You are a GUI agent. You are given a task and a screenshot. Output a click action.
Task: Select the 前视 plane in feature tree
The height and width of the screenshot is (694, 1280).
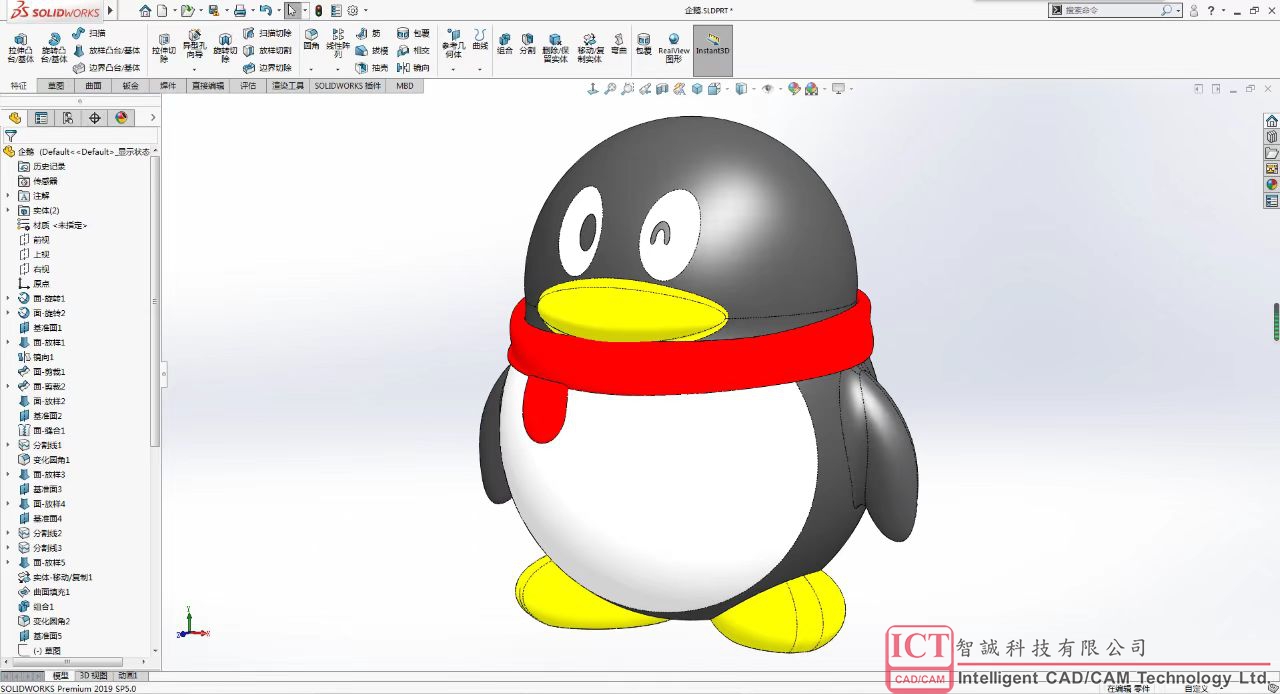34,240
